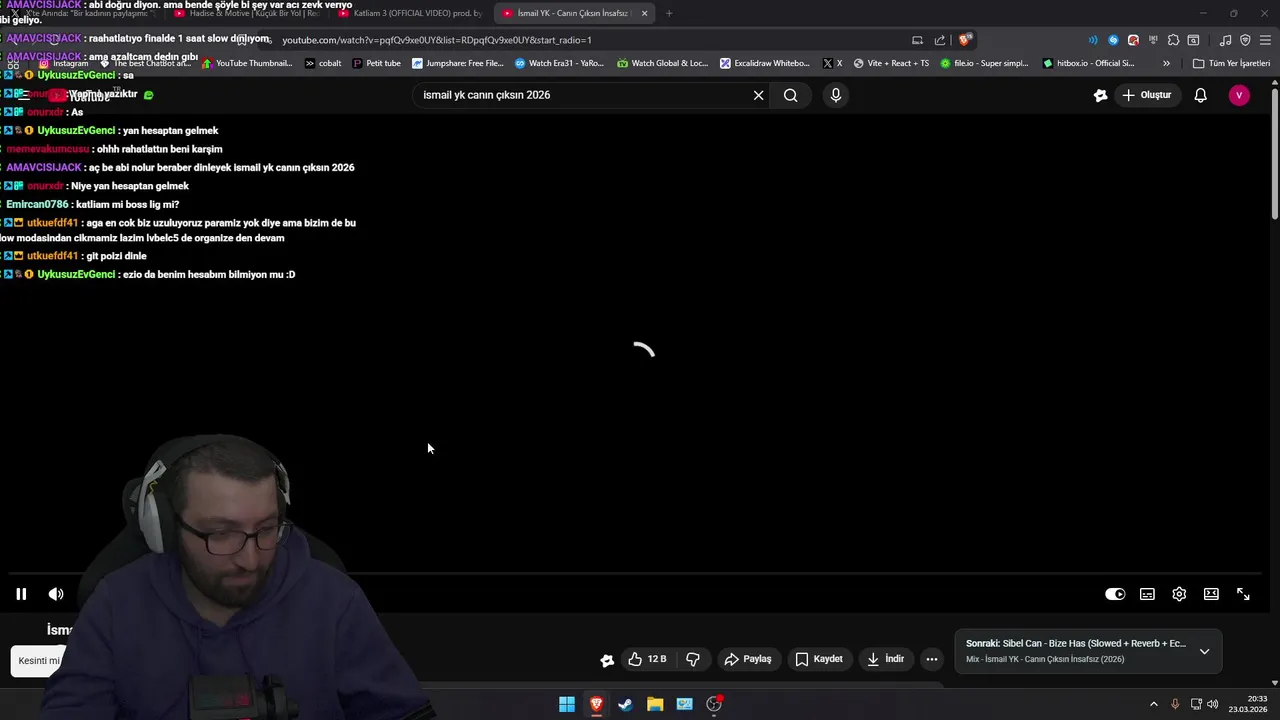Click the cast/screen icon in address bar
This screenshot has height=720, width=1280.
click(x=917, y=40)
